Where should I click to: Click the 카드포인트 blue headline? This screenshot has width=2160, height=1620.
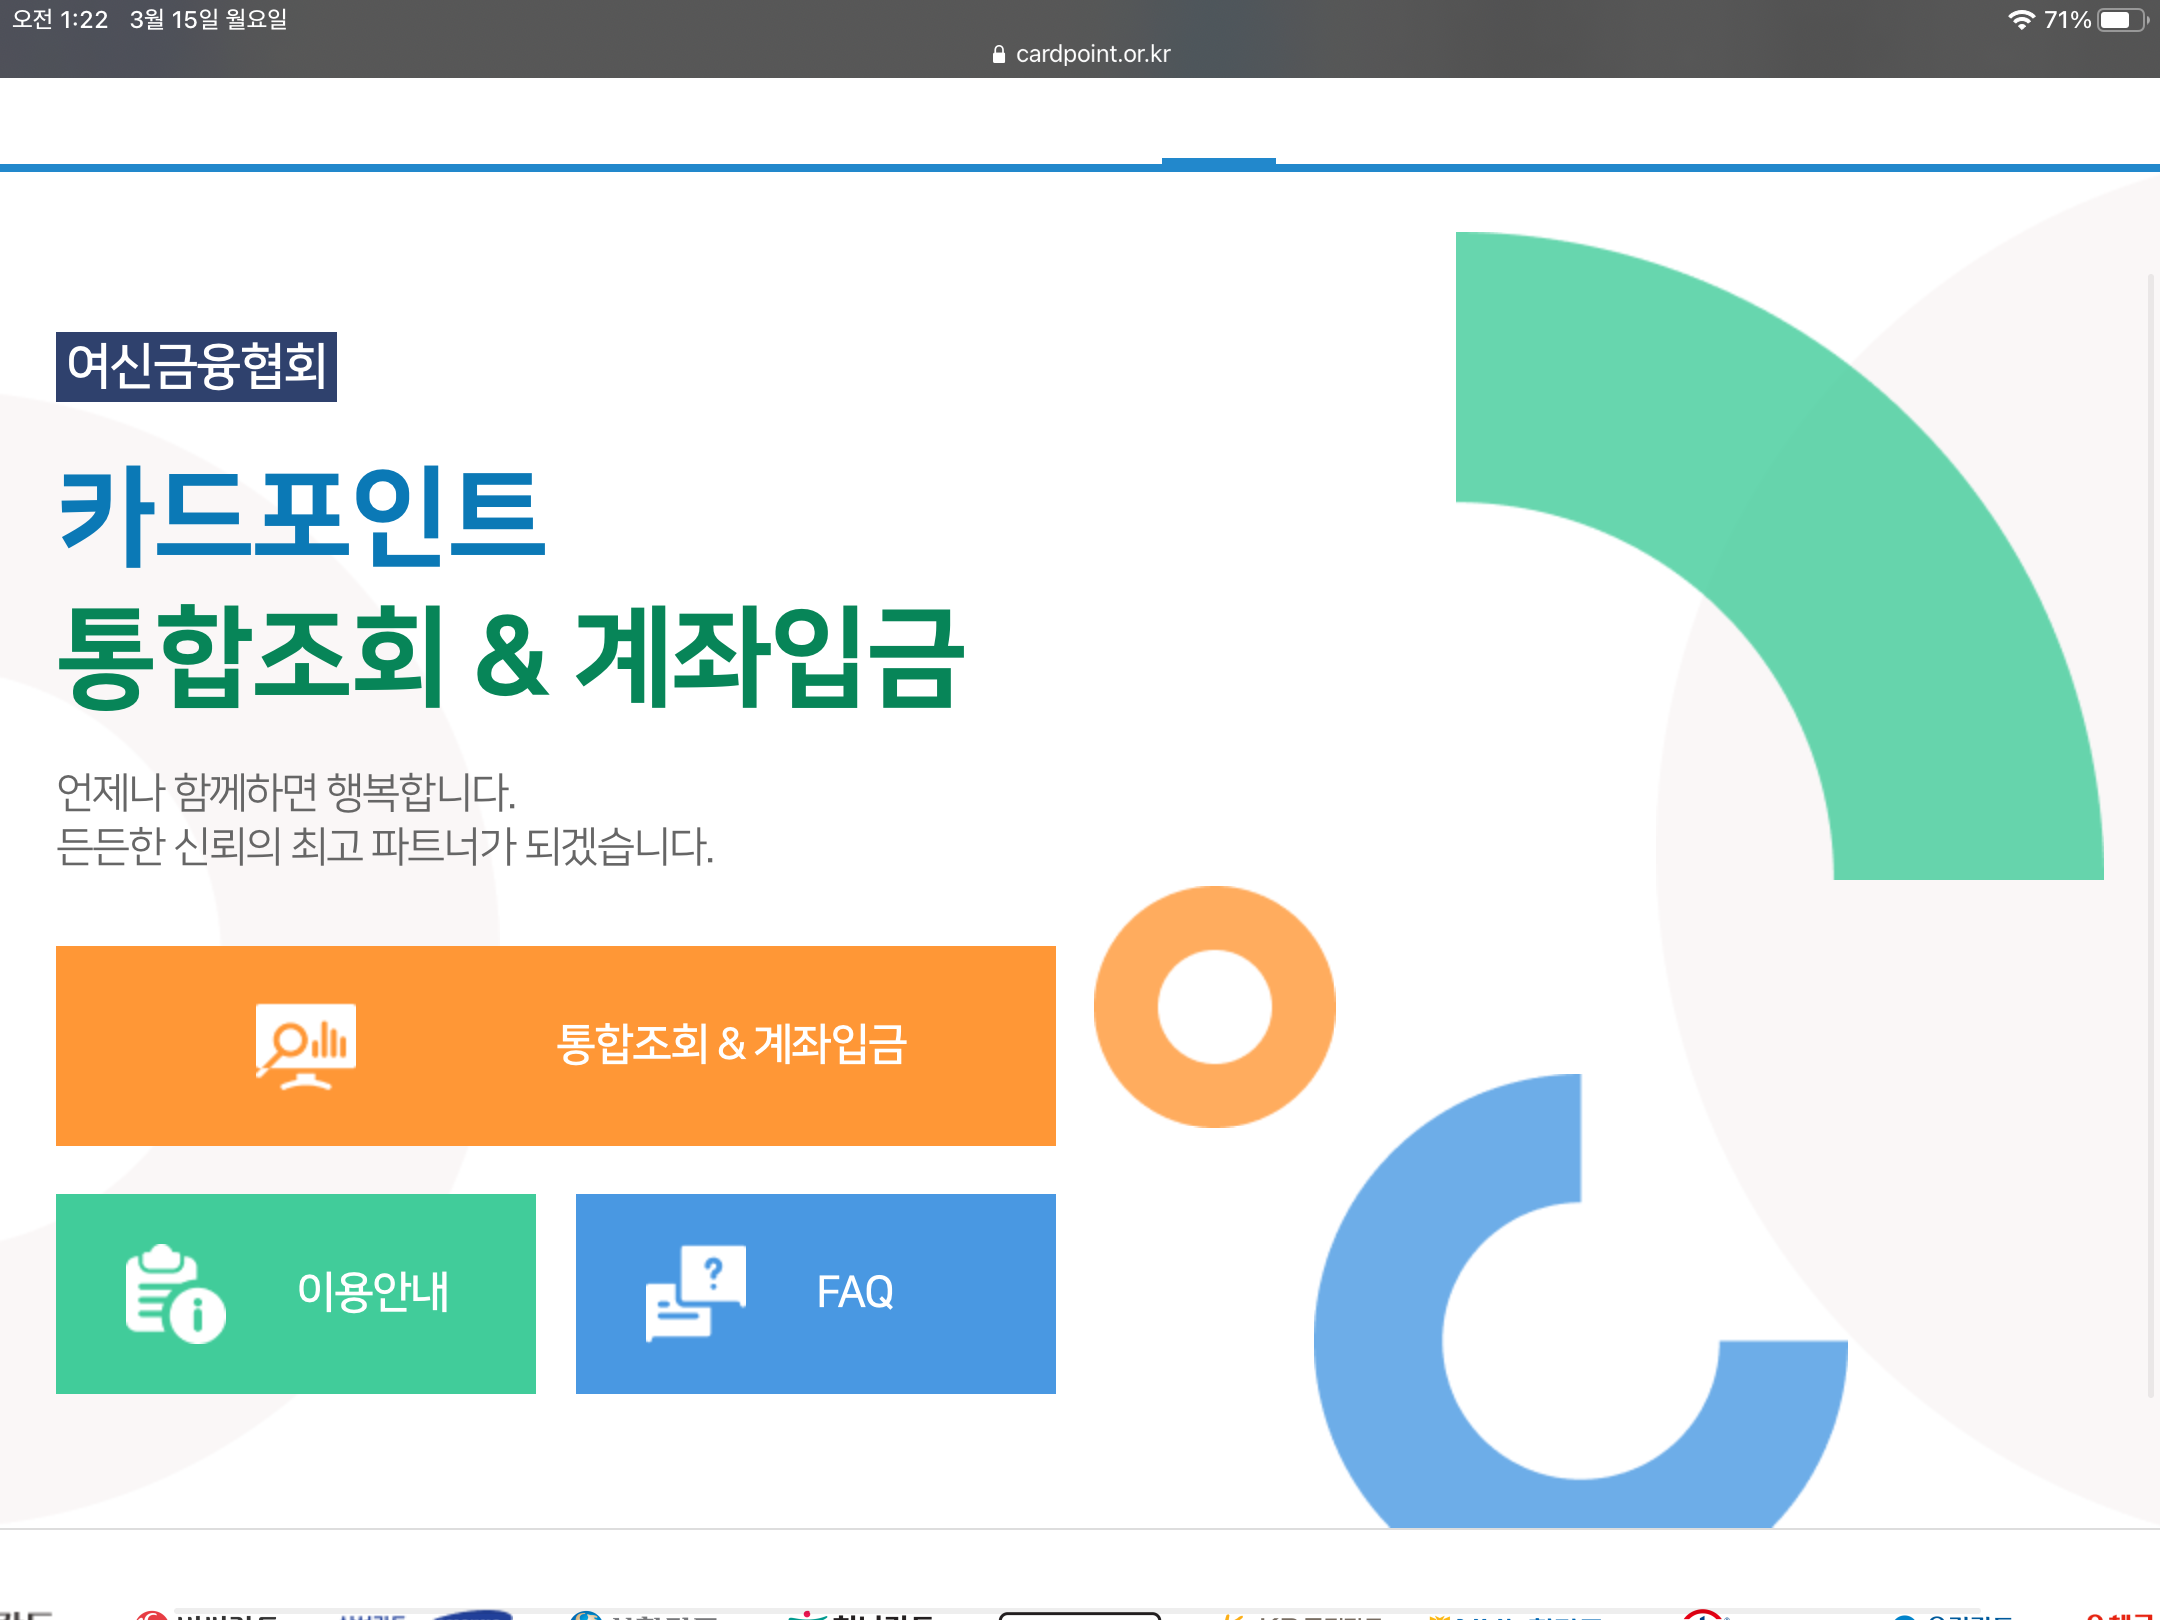tap(302, 516)
